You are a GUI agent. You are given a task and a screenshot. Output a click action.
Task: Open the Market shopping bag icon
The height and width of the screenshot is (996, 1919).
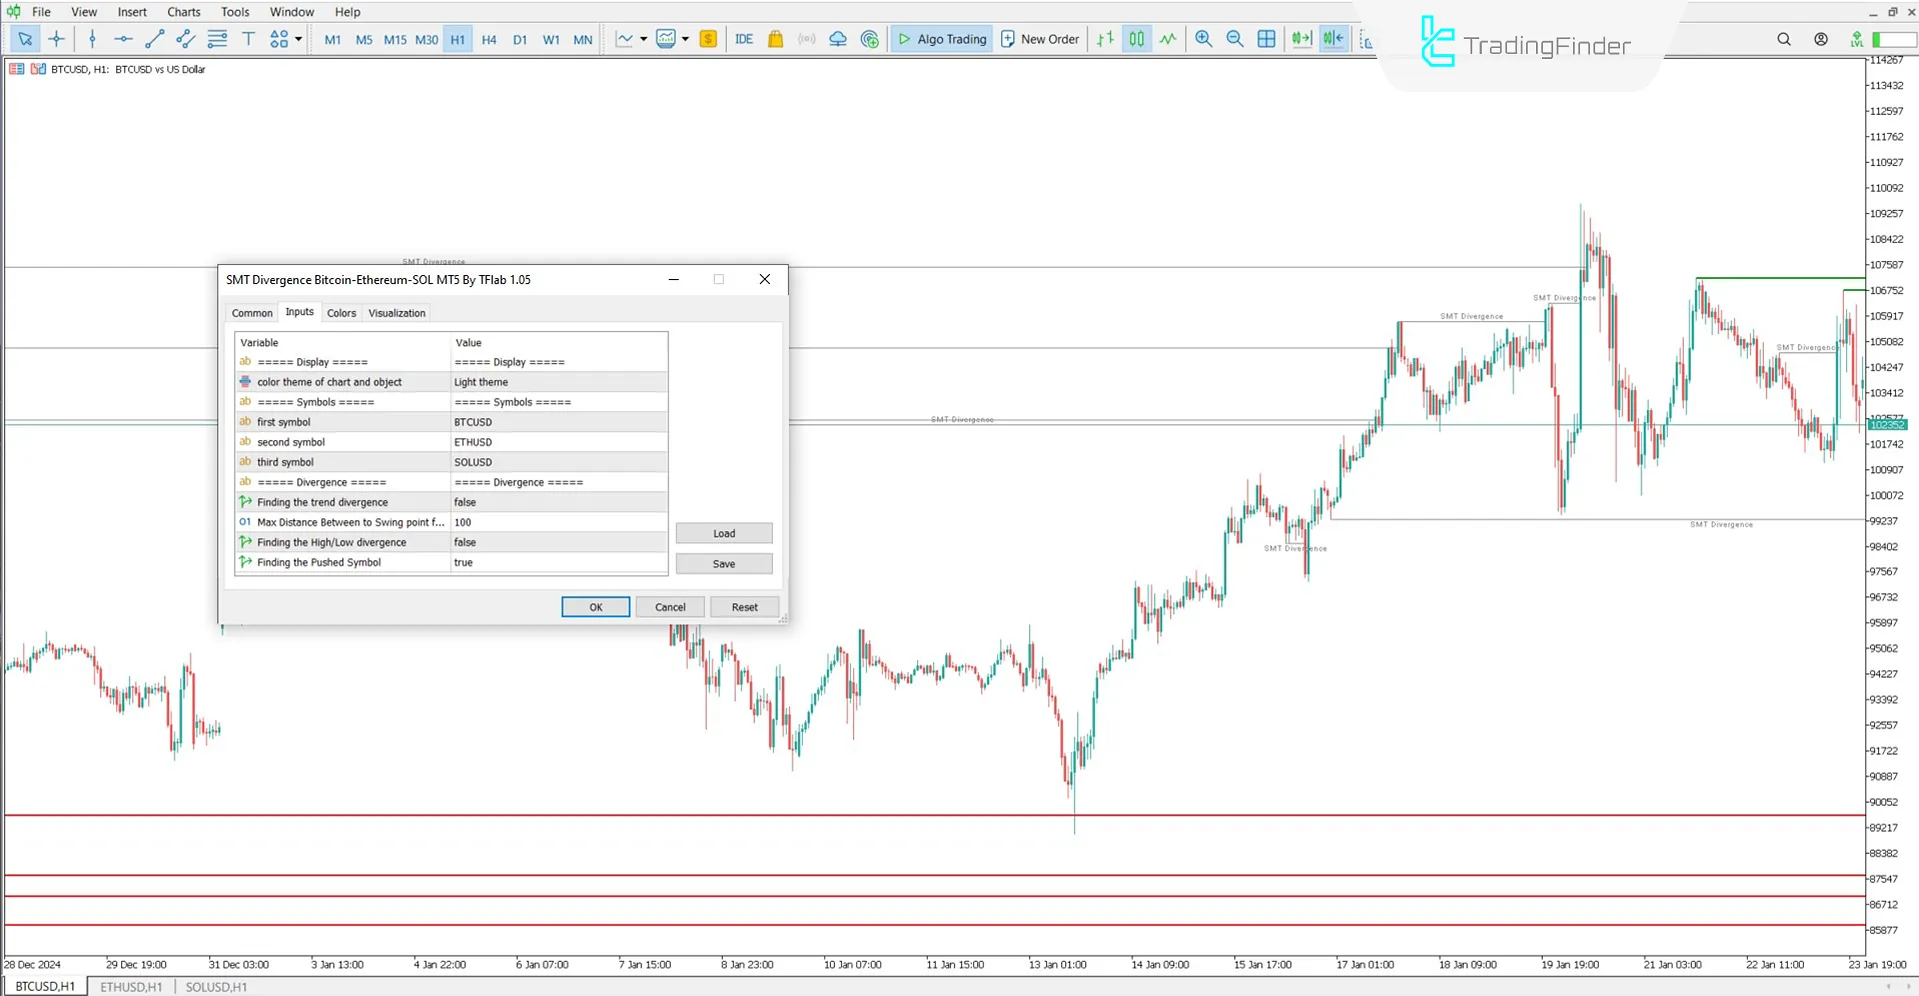[x=775, y=39]
